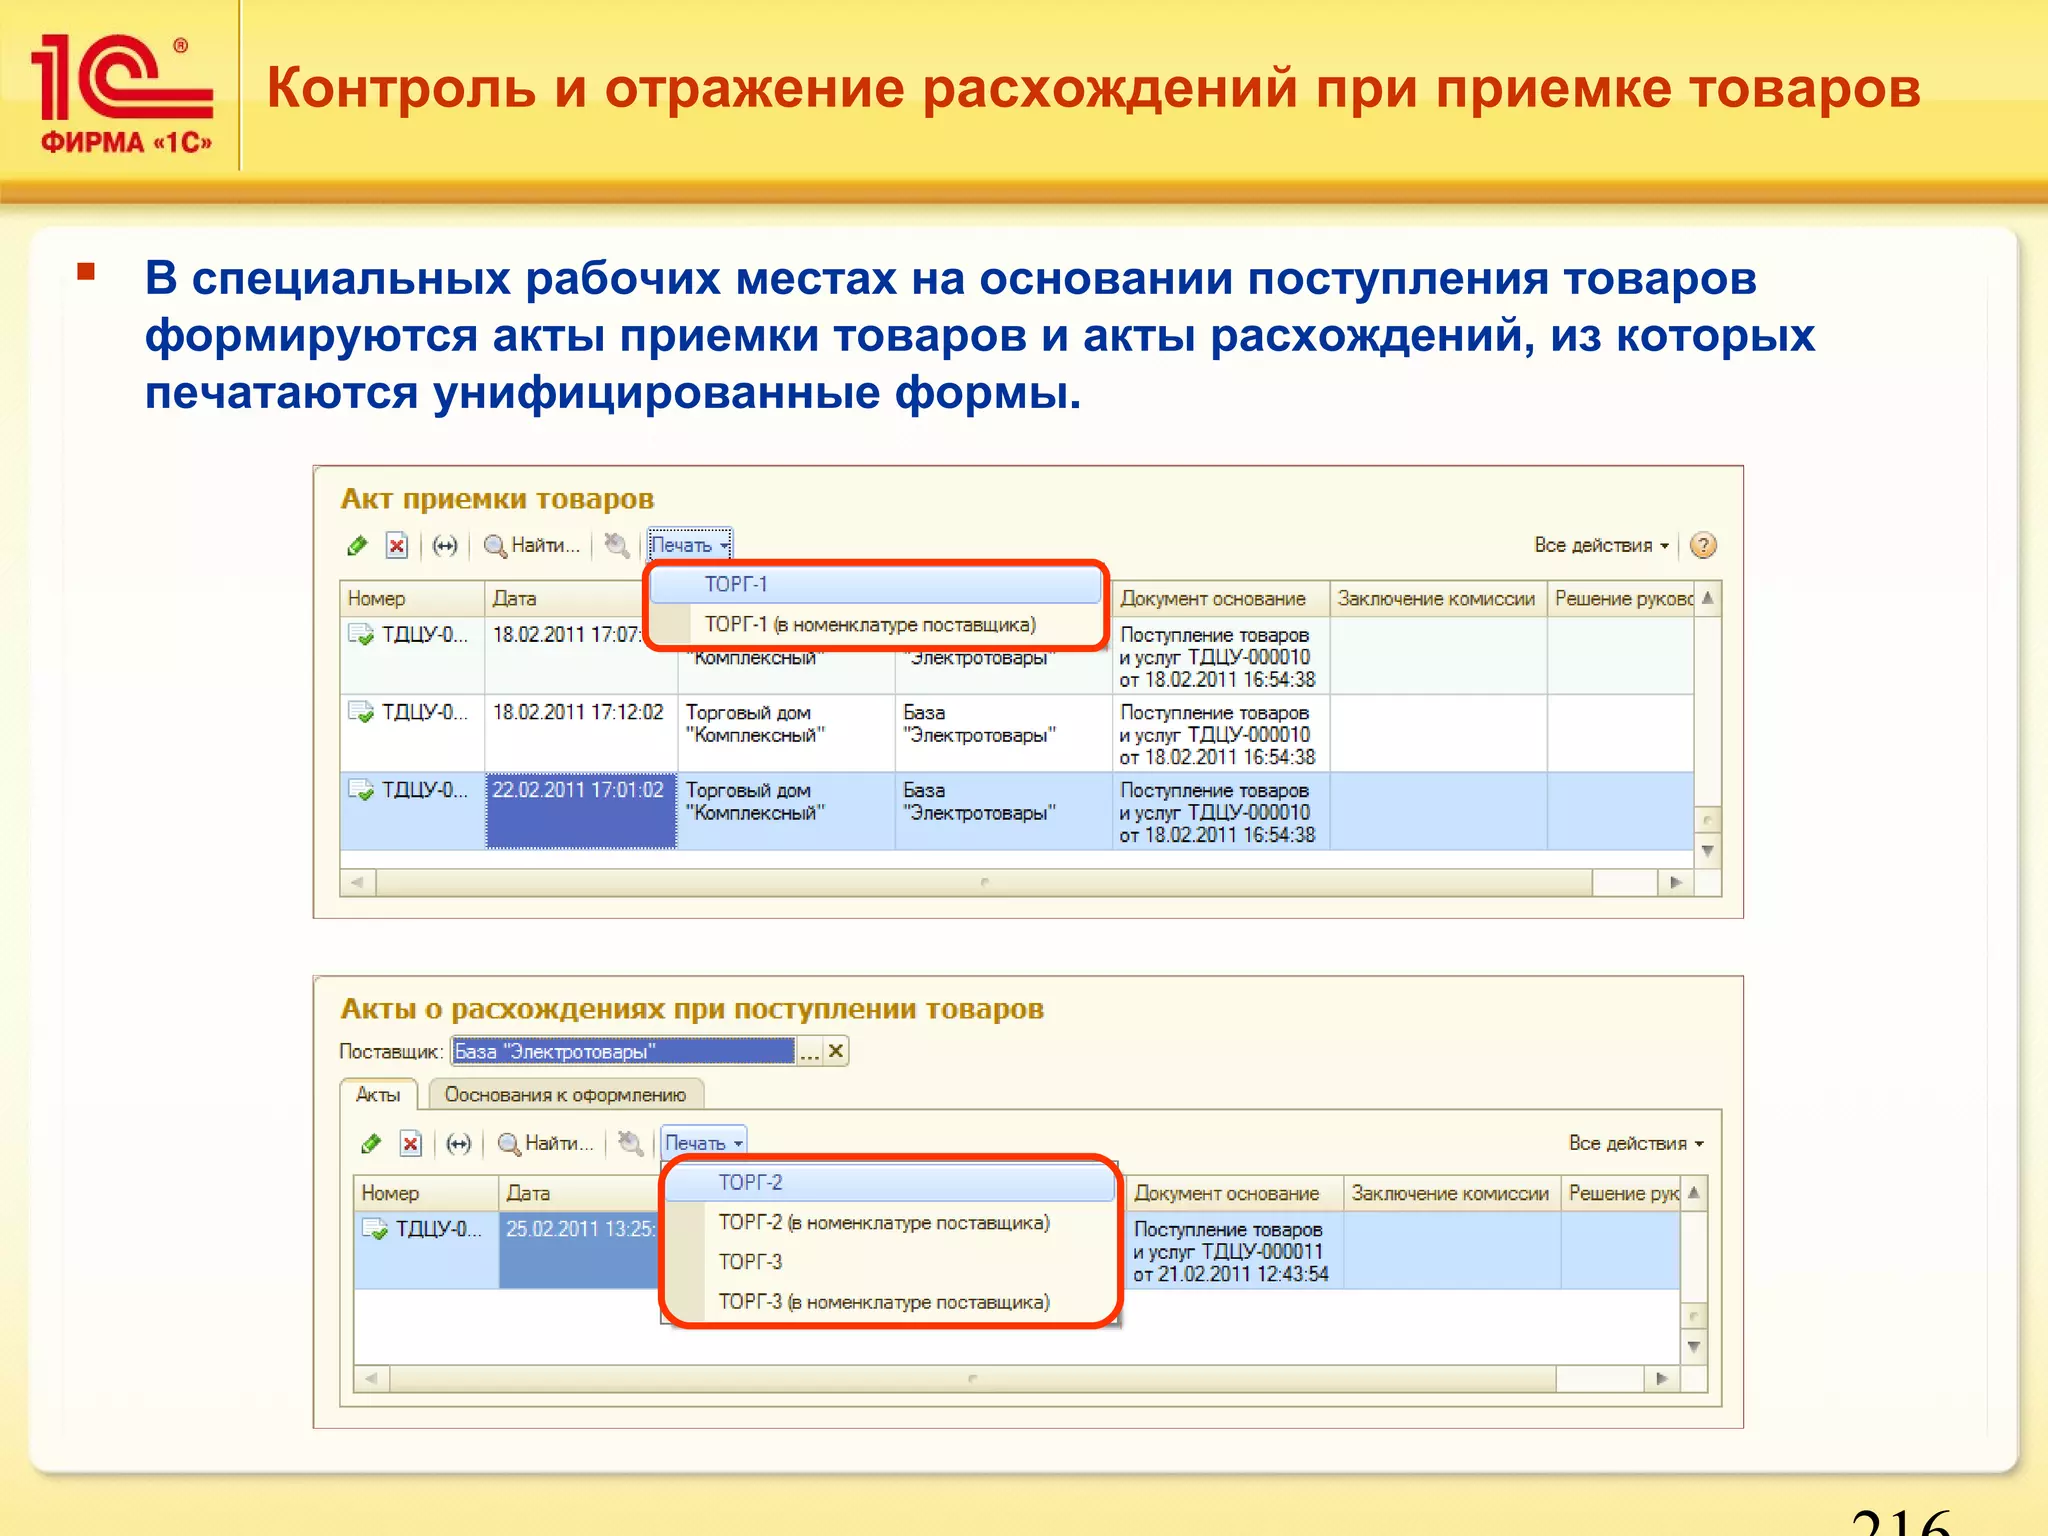The width and height of the screenshot is (2048, 1536).
Task: Click the edit pencil icon in Акт приемки товаров toolbar
Action: point(357,545)
